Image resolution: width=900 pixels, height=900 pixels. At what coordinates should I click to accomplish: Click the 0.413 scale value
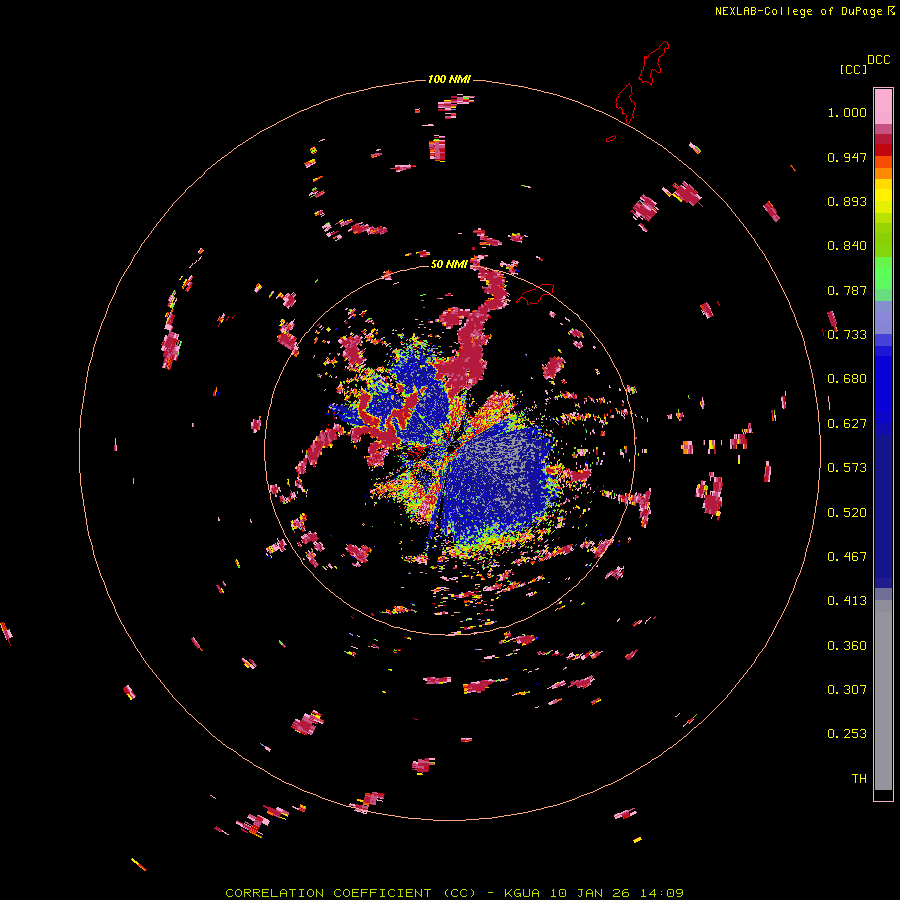[847, 601]
